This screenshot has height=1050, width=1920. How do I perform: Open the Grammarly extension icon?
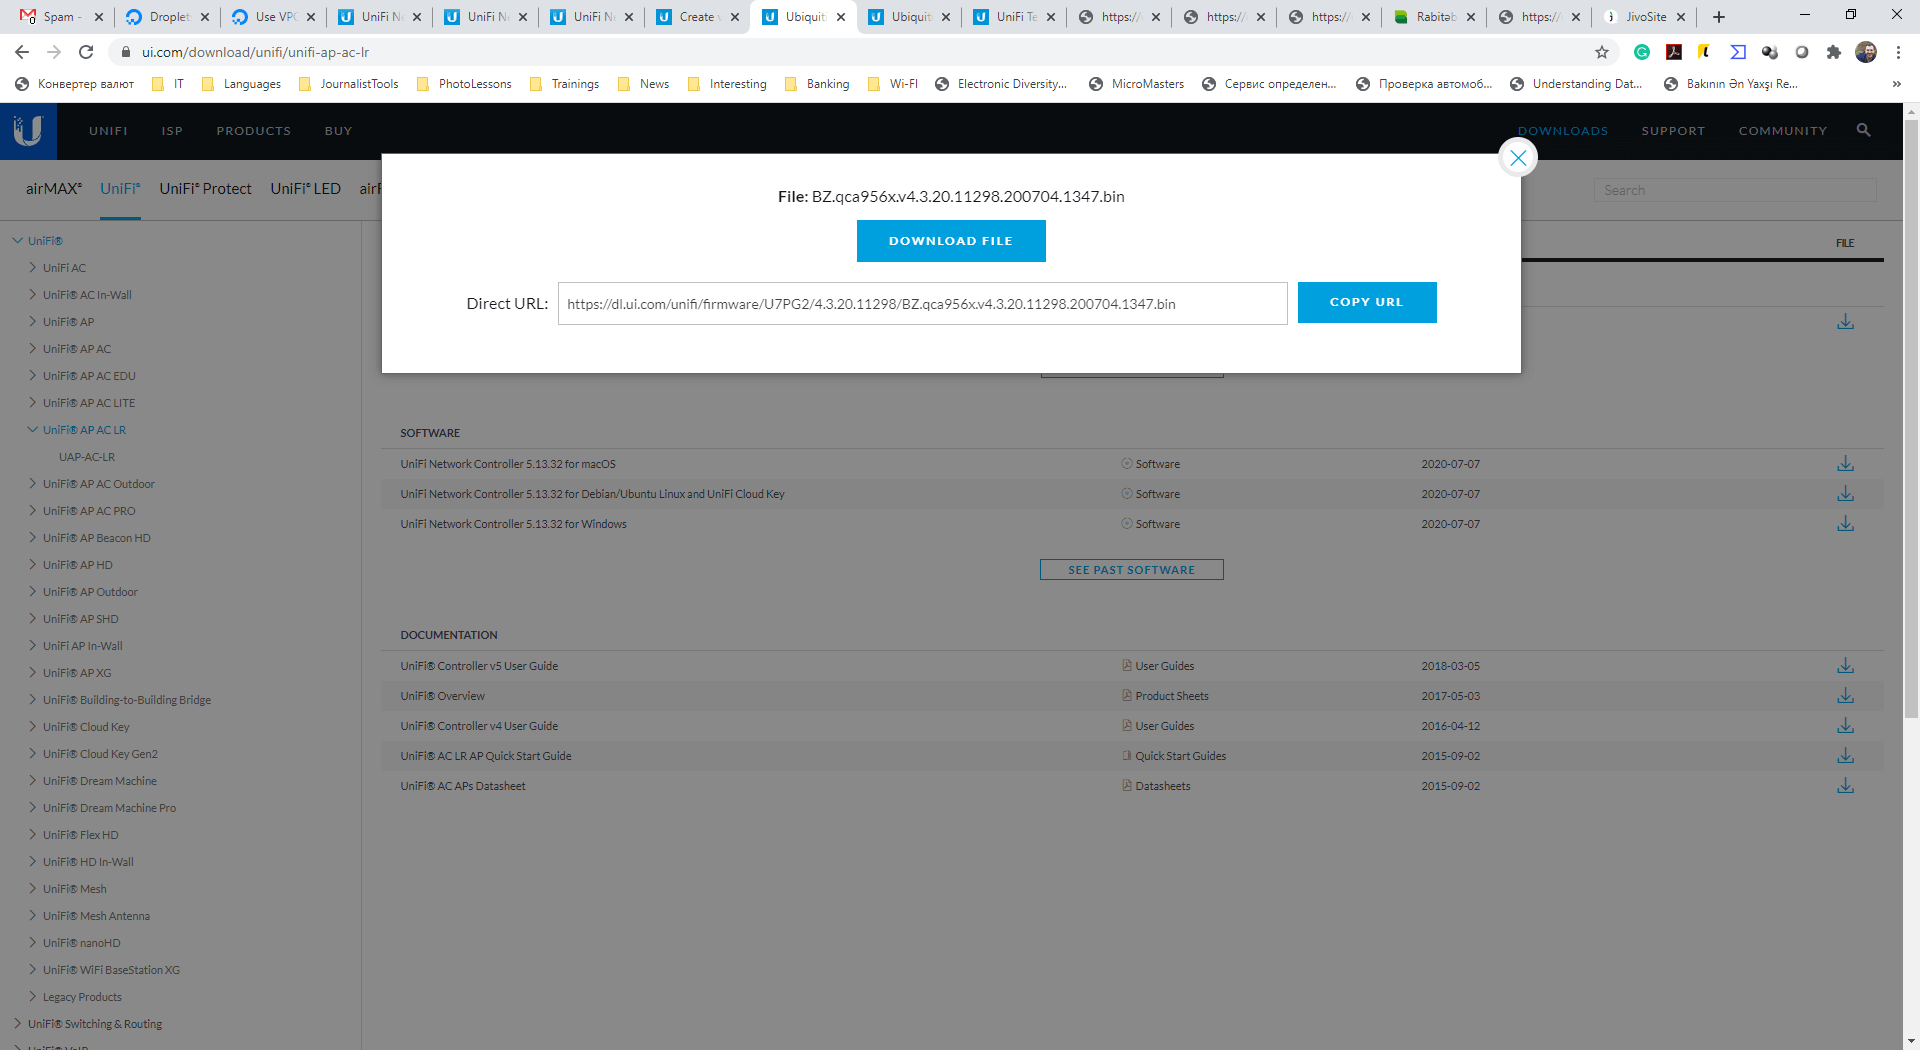point(1642,52)
